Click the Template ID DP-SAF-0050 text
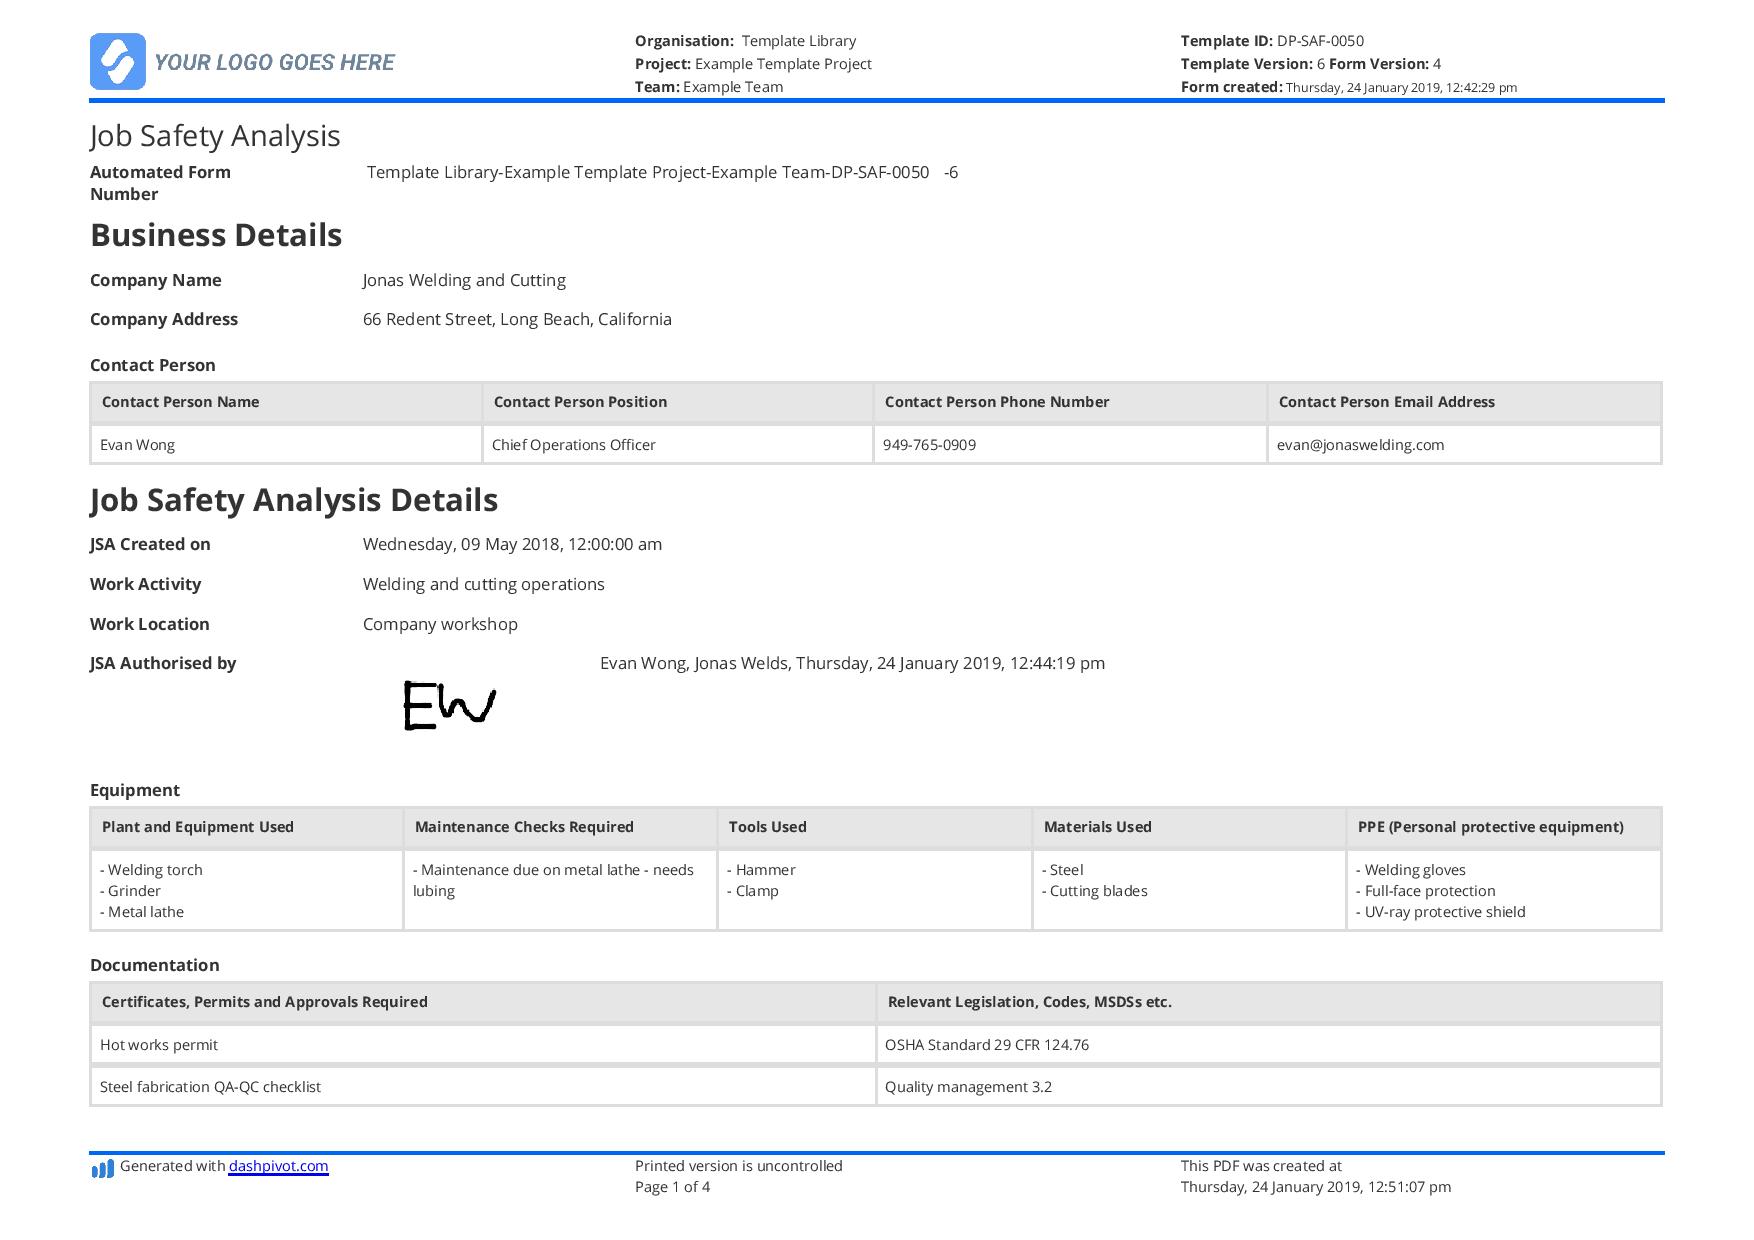The width and height of the screenshot is (1754, 1240). click(x=1272, y=41)
